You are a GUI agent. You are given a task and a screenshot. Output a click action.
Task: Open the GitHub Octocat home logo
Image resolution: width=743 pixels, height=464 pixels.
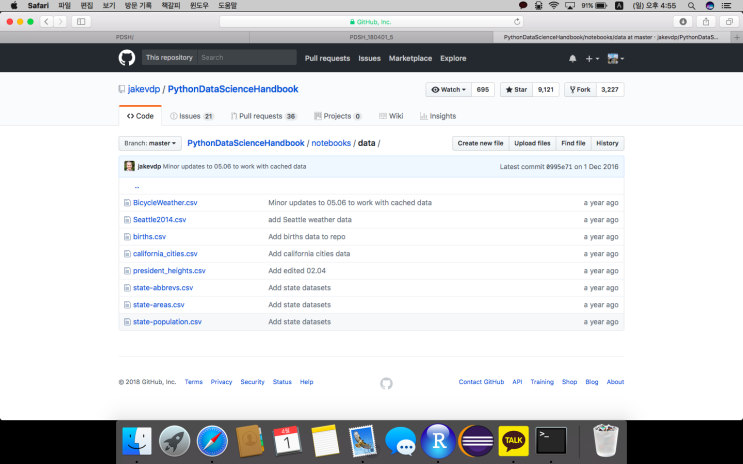pyautogui.click(x=127, y=58)
